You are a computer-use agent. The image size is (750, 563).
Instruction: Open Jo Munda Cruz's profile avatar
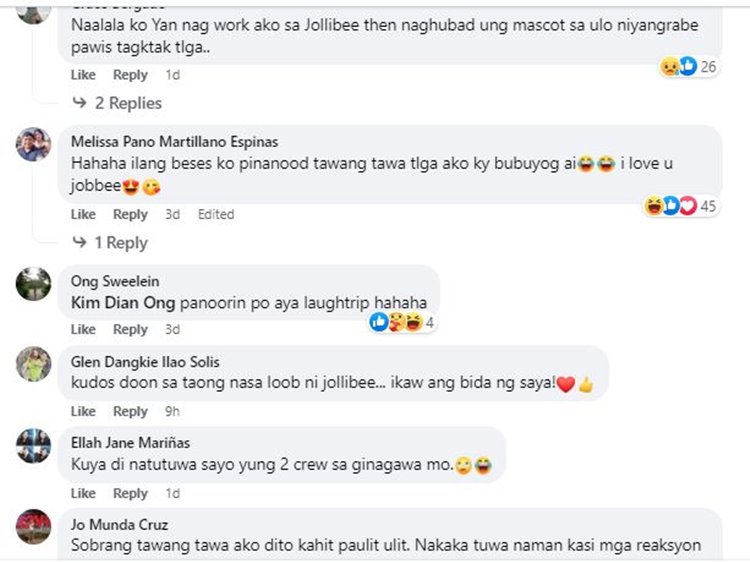coord(33,526)
